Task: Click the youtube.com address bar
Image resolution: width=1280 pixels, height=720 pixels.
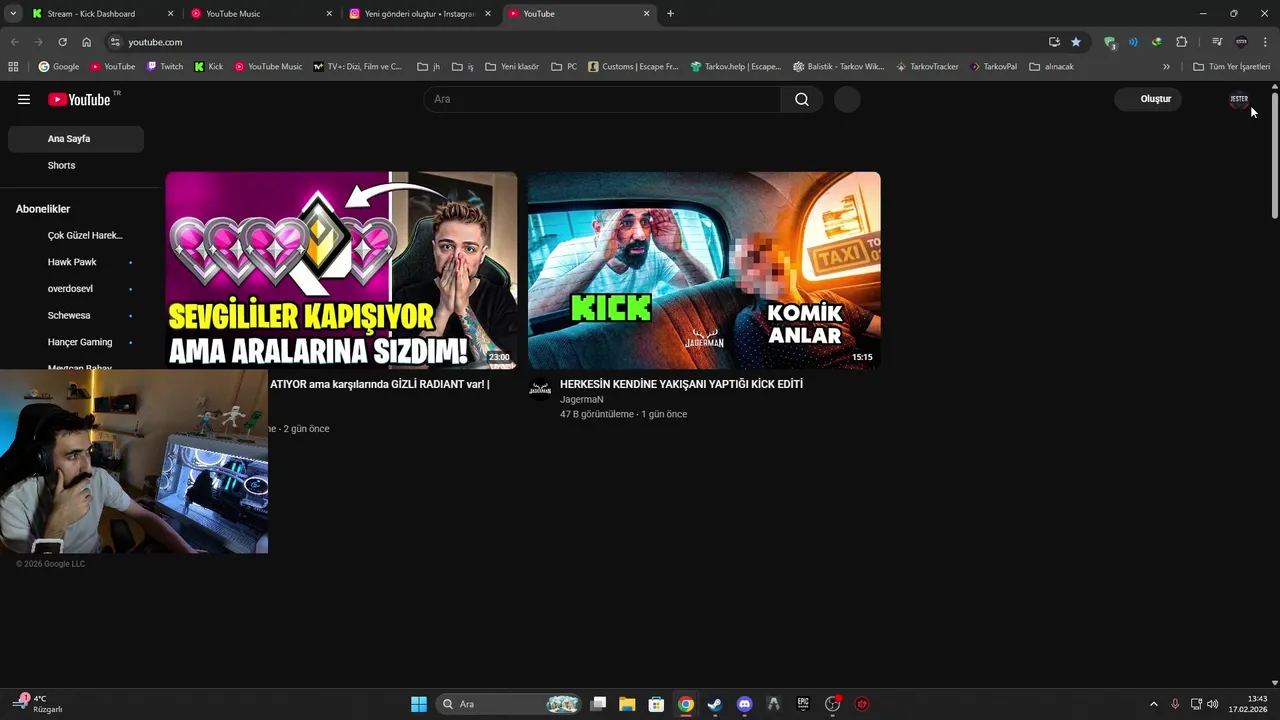Action: click(580, 42)
